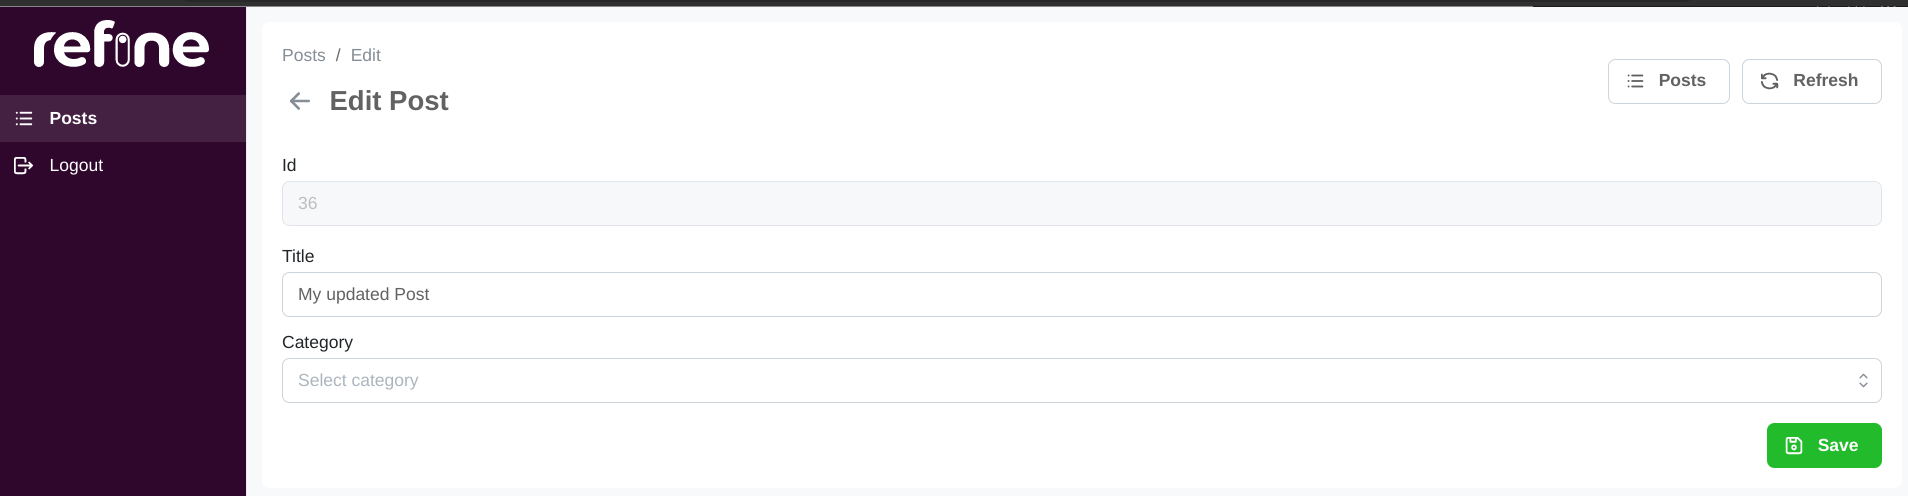Click the floppy disk icon on Save
This screenshot has width=1908, height=496.
pos(1794,446)
